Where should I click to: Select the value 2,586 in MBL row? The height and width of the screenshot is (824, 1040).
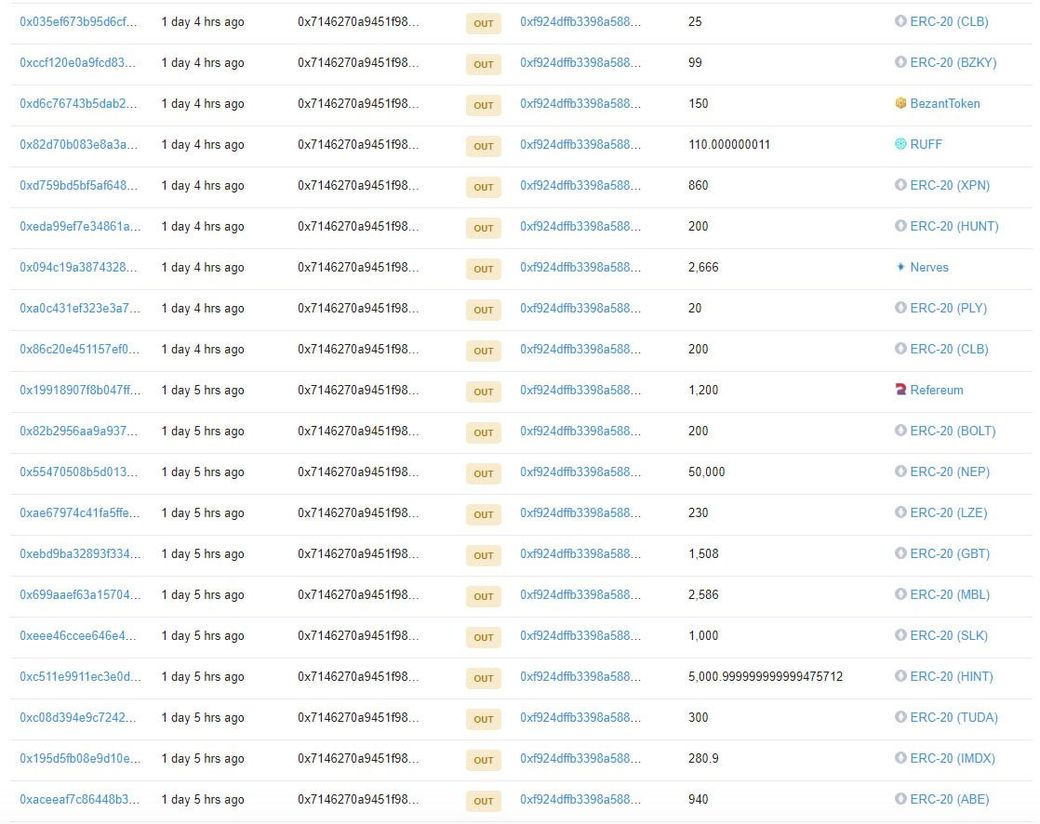pyautogui.click(x=703, y=594)
